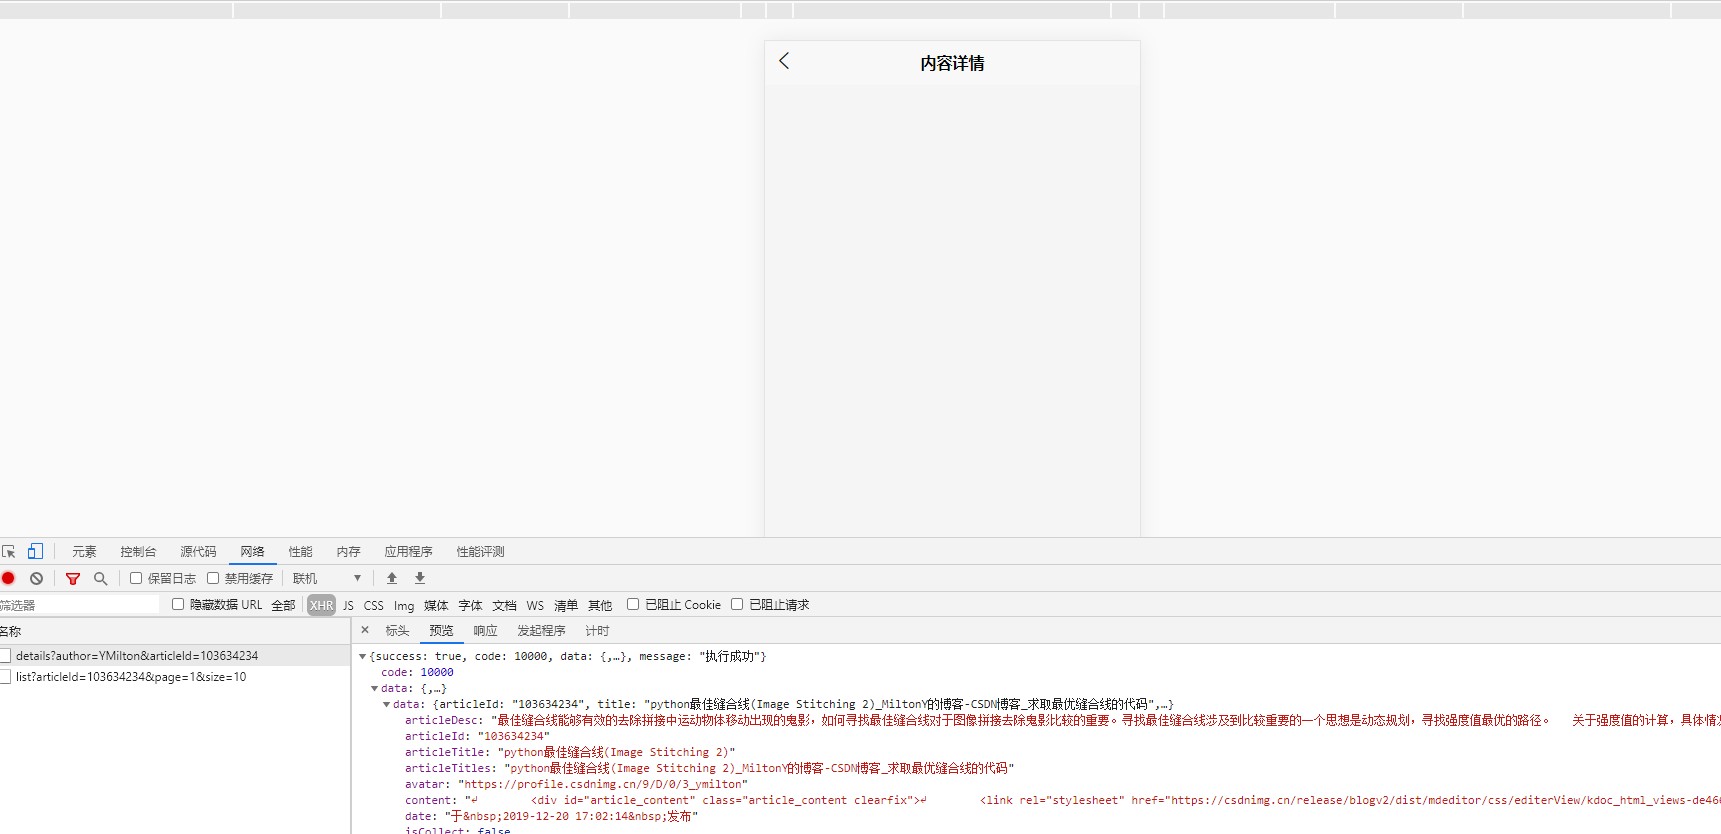Toggle the device toolbar icon
The image size is (1721, 834).
point(35,551)
